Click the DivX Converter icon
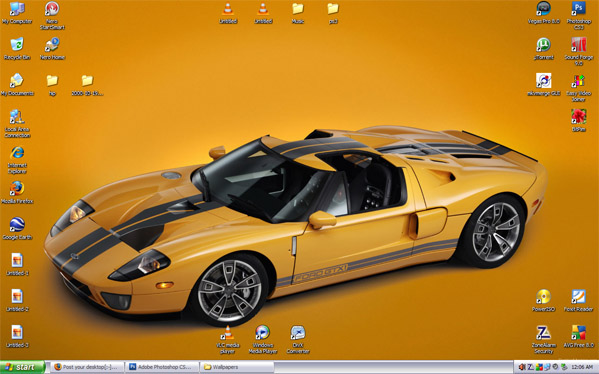This screenshot has height=374, width=599. click(298, 340)
